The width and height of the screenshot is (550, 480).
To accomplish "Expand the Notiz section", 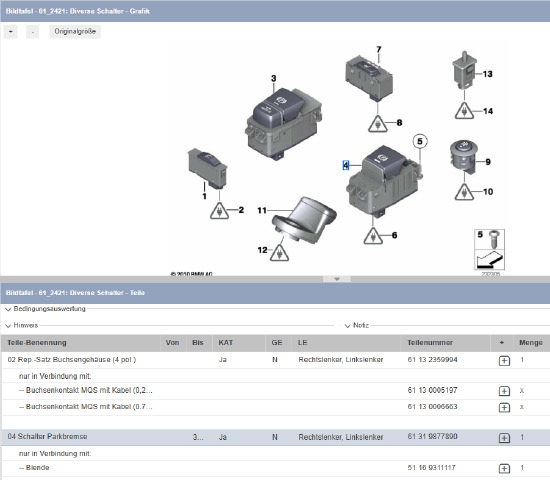I will (x=357, y=325).
